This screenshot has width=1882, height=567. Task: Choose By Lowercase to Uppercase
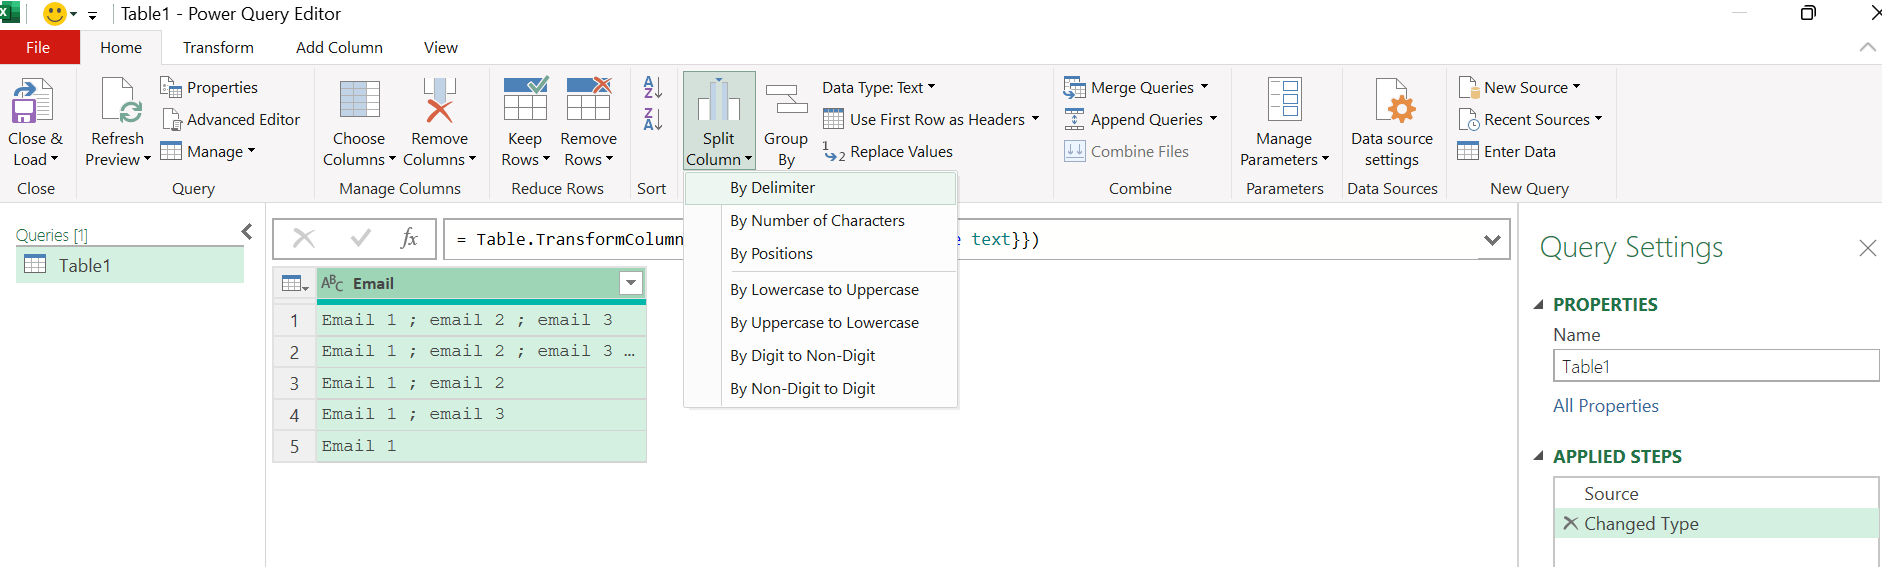820,289
